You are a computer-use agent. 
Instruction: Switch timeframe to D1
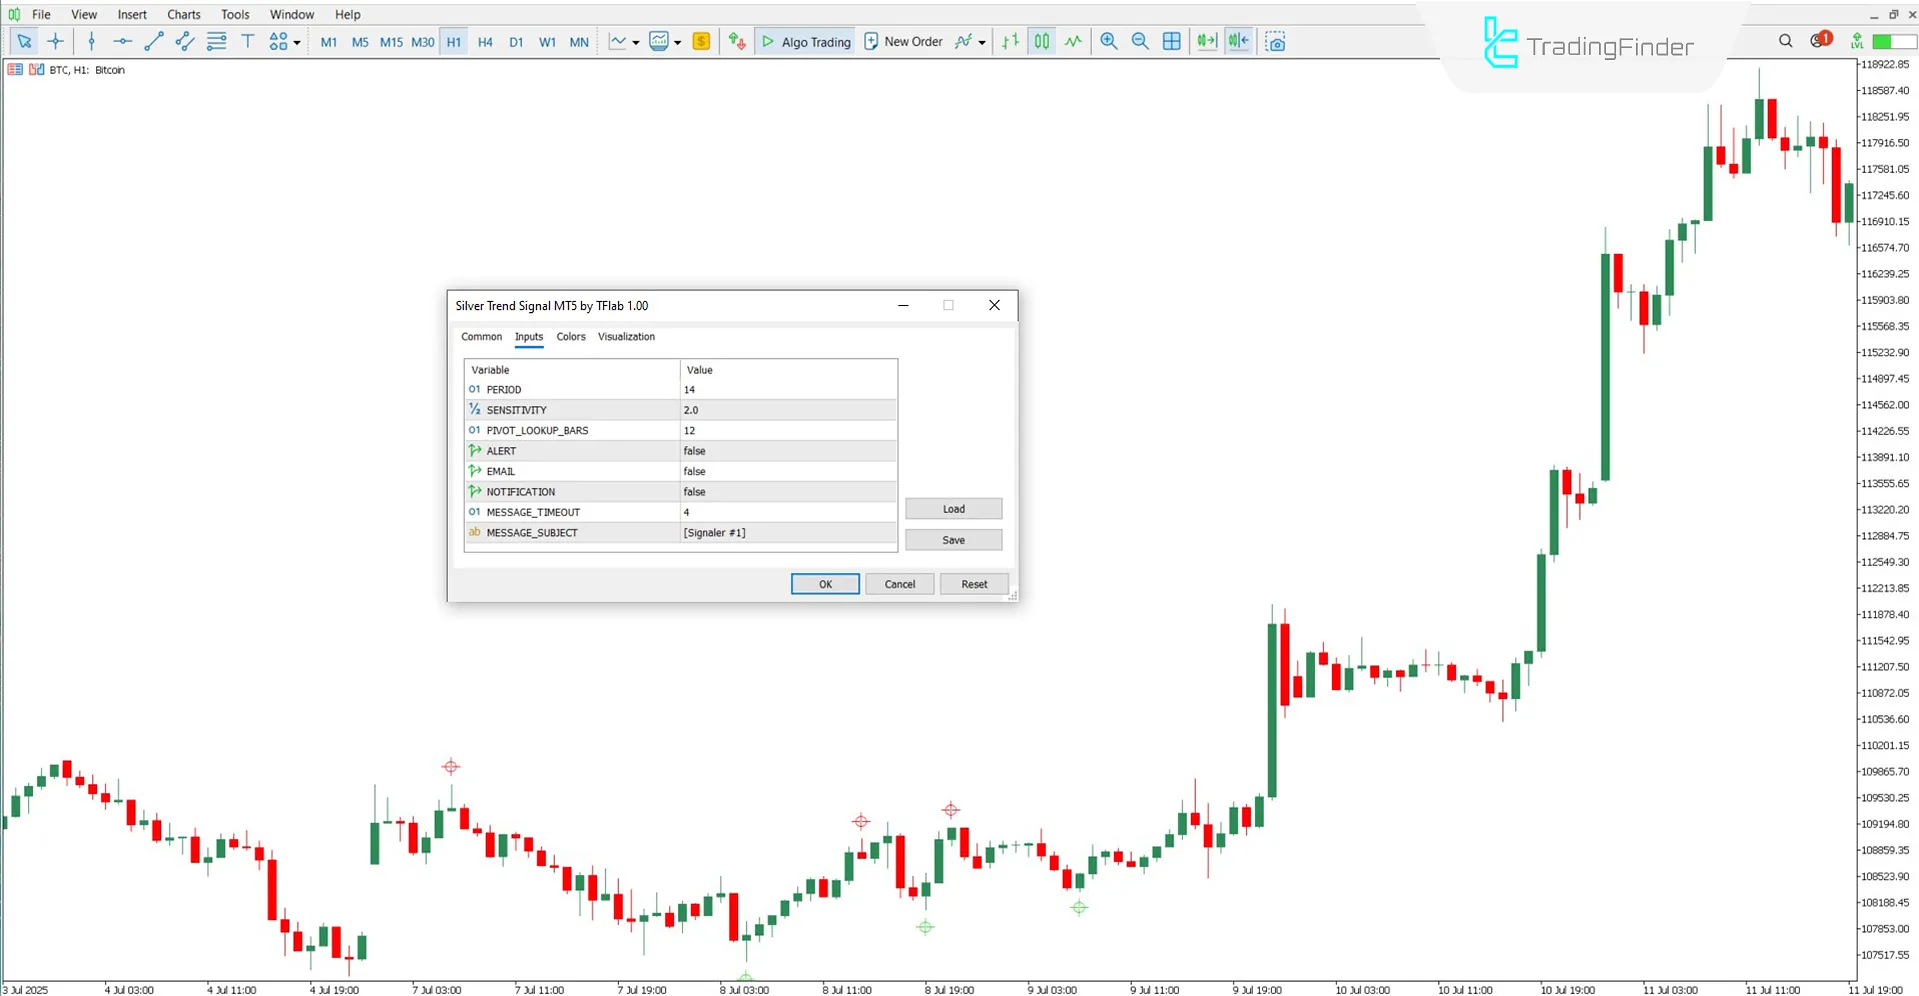click(x=516, y=41)
